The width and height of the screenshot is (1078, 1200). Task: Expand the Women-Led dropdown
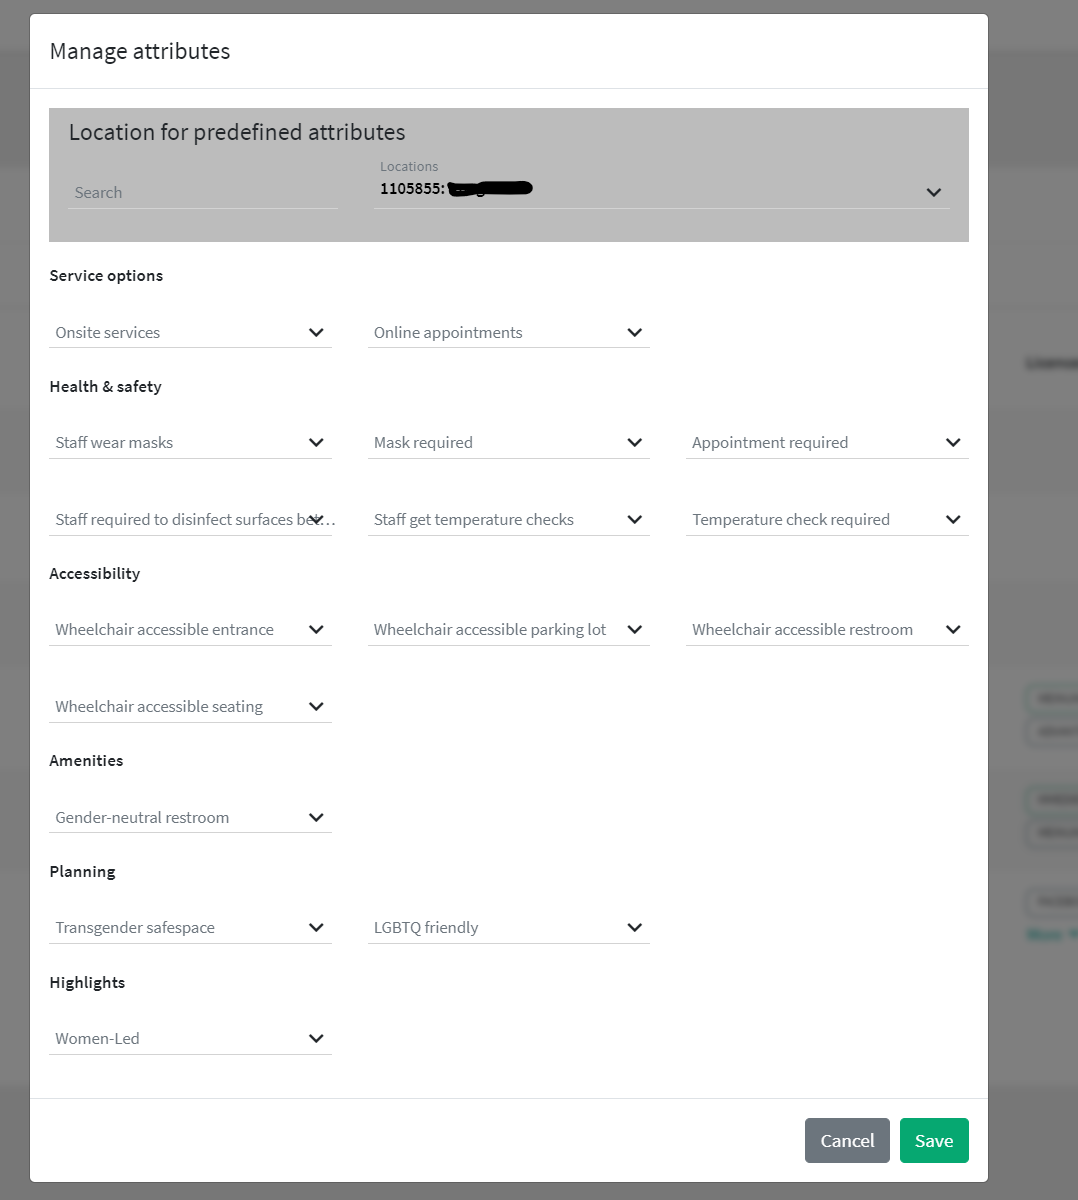click(x=190, y=1039)
